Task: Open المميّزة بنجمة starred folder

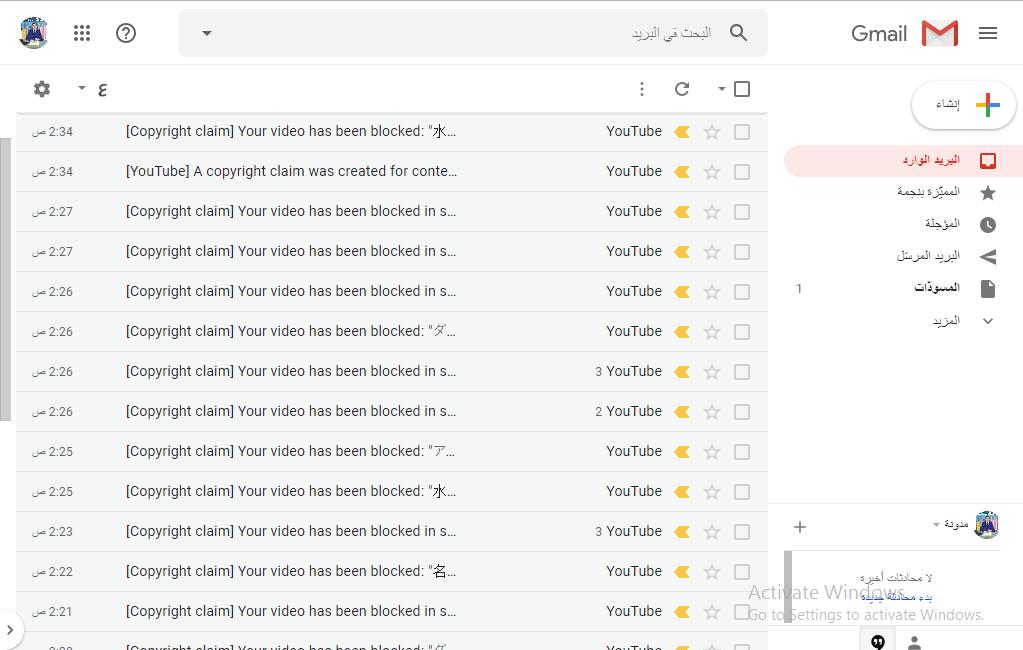Action: [x=928, y=192]
